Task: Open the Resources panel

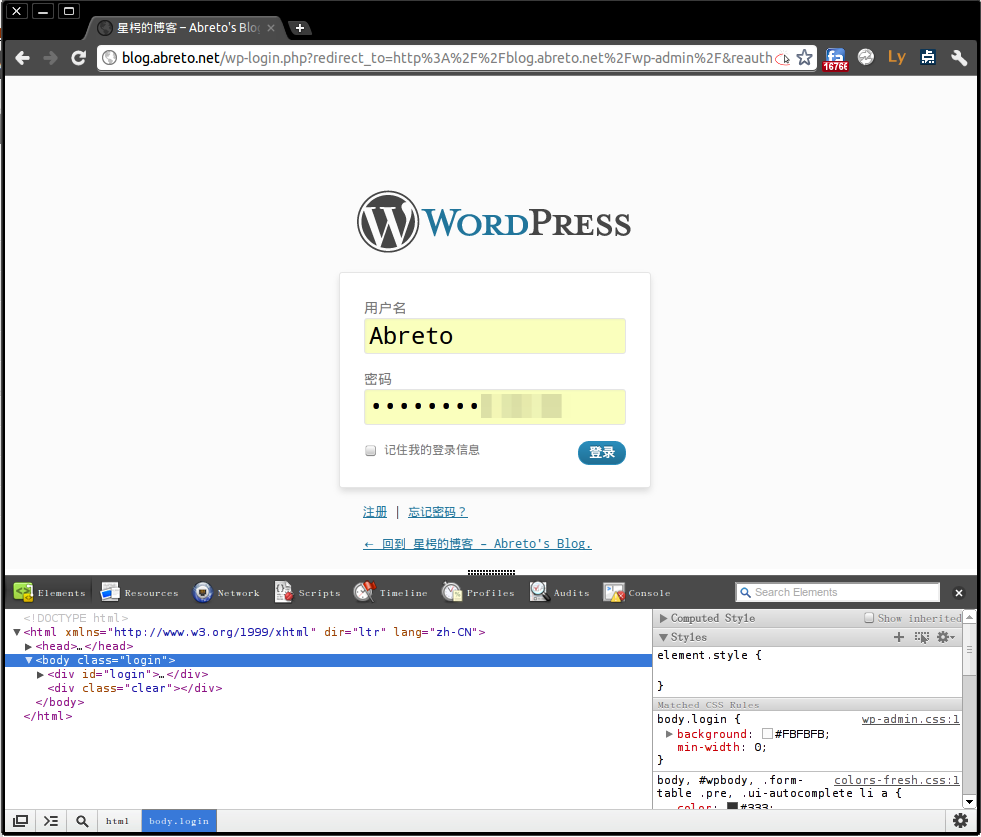Action: click(139, 592)
